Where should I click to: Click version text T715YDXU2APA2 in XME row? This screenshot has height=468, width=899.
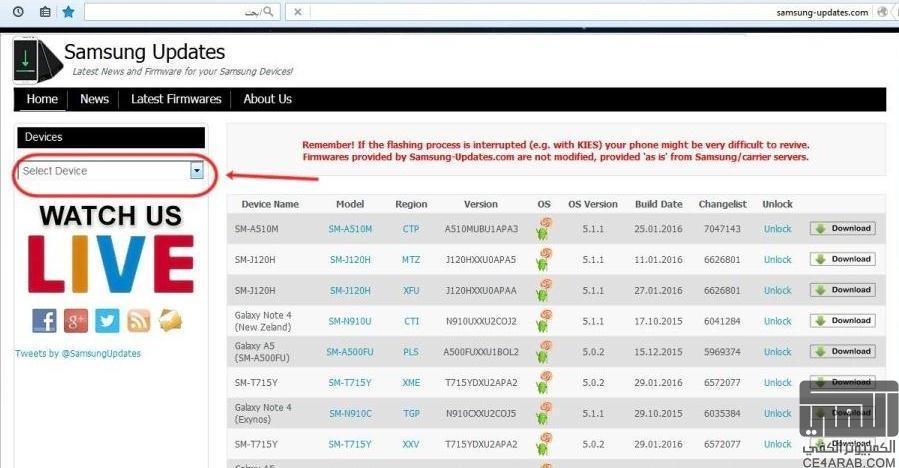[x=481, y=383]
